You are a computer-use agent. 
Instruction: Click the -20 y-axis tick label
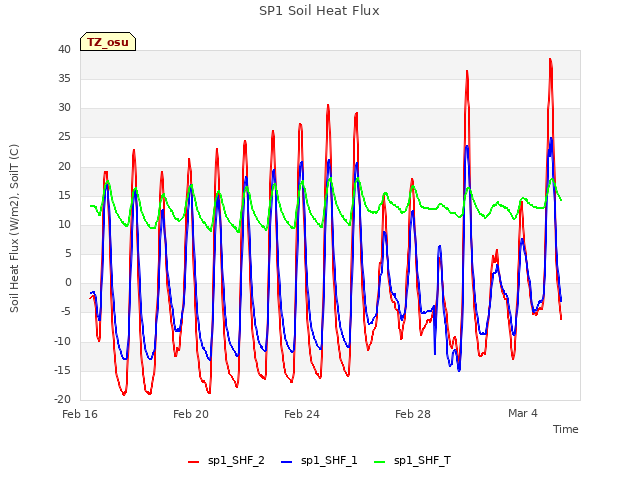tap(62, 399)
